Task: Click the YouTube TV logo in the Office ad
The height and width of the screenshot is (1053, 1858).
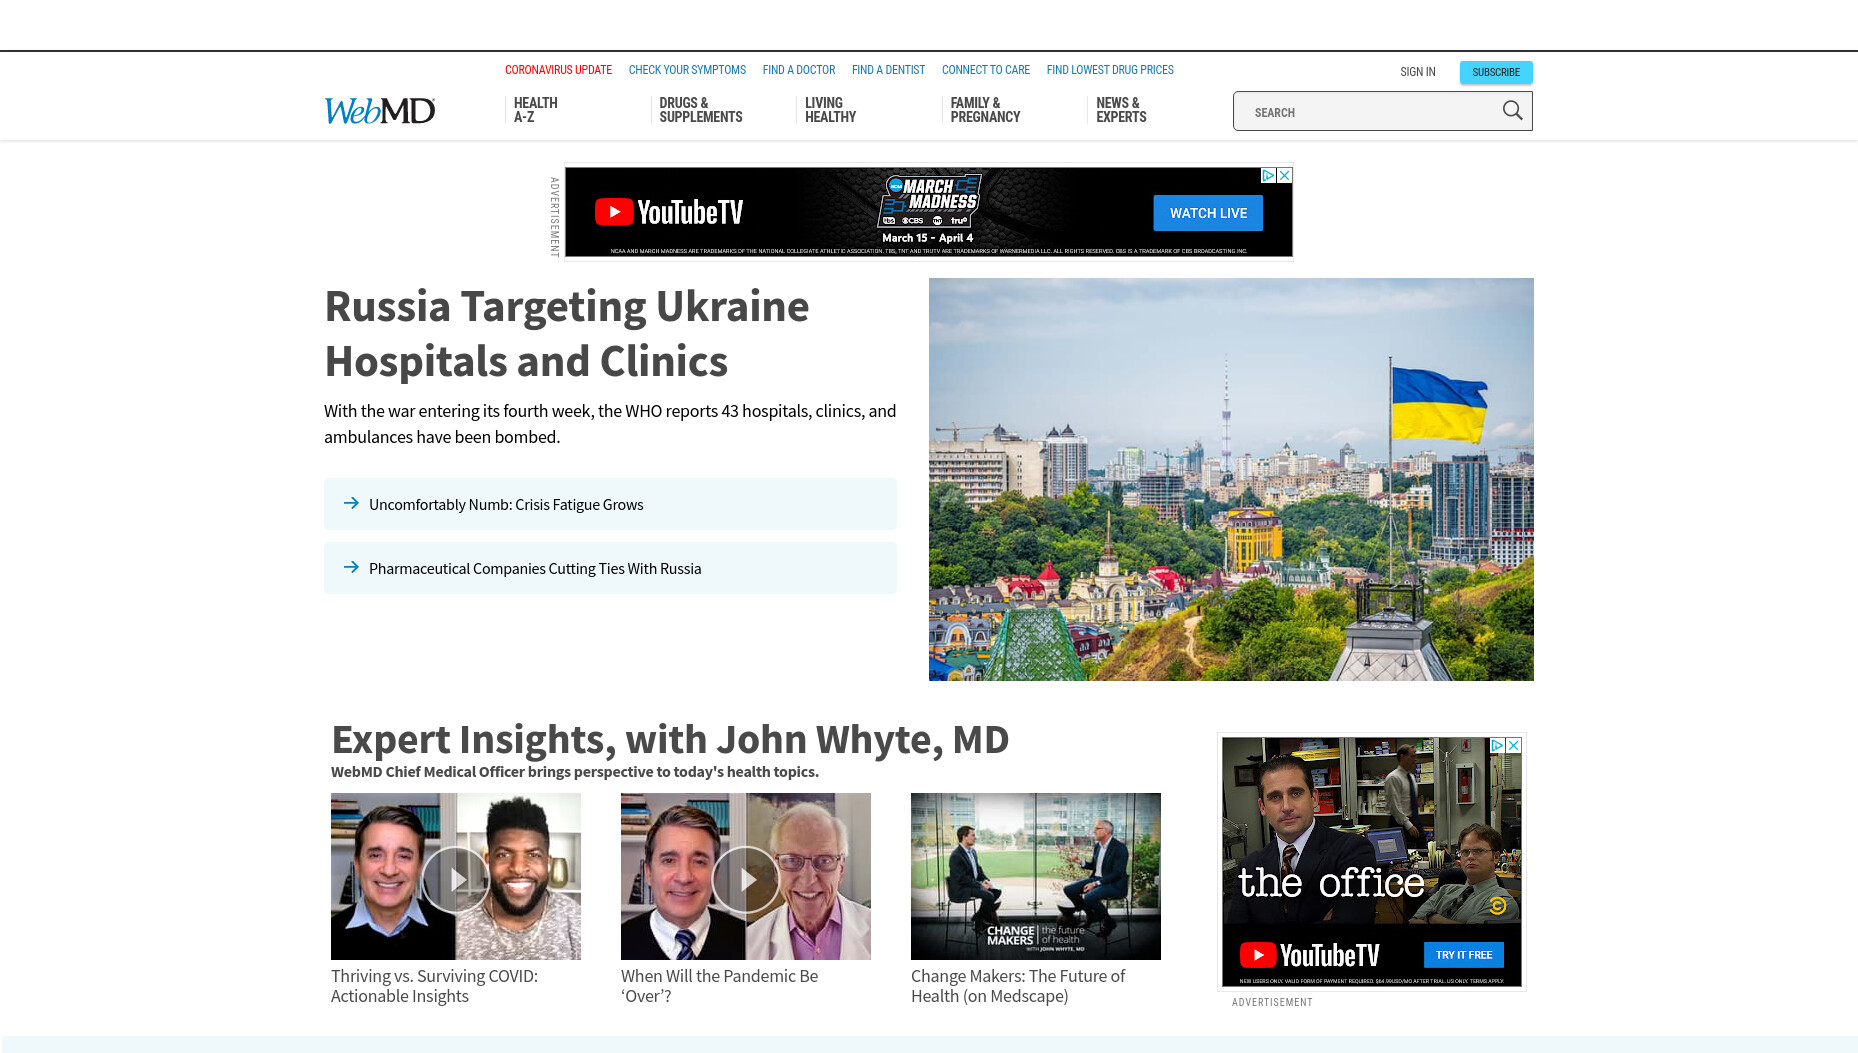Action: point(1309,955)
